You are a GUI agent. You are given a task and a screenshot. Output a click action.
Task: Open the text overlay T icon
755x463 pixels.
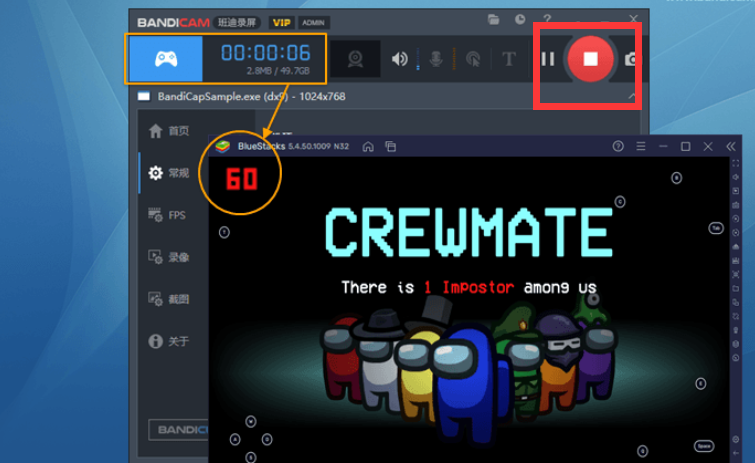tap(508, 59)
